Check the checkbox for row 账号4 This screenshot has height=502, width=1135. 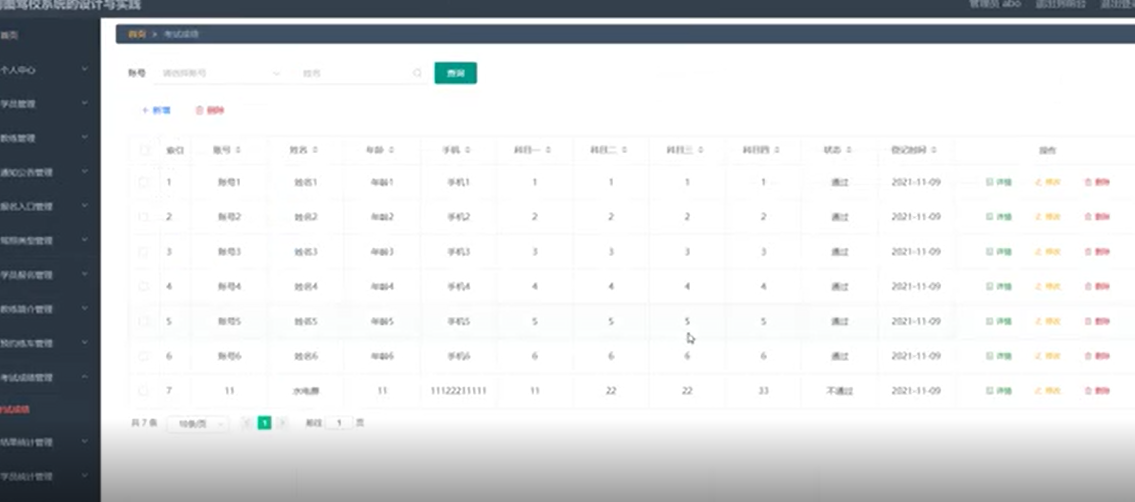point(143,286)
